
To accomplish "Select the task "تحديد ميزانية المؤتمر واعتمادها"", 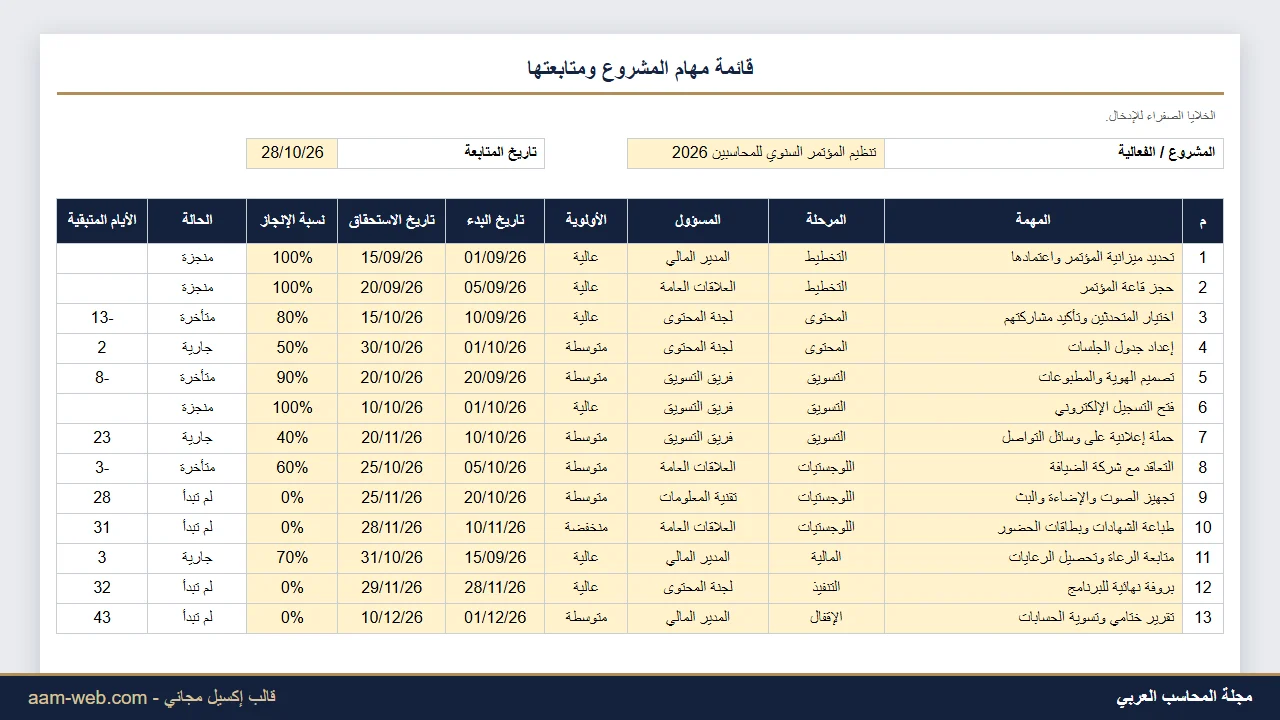I will (x=1033, y=258).
